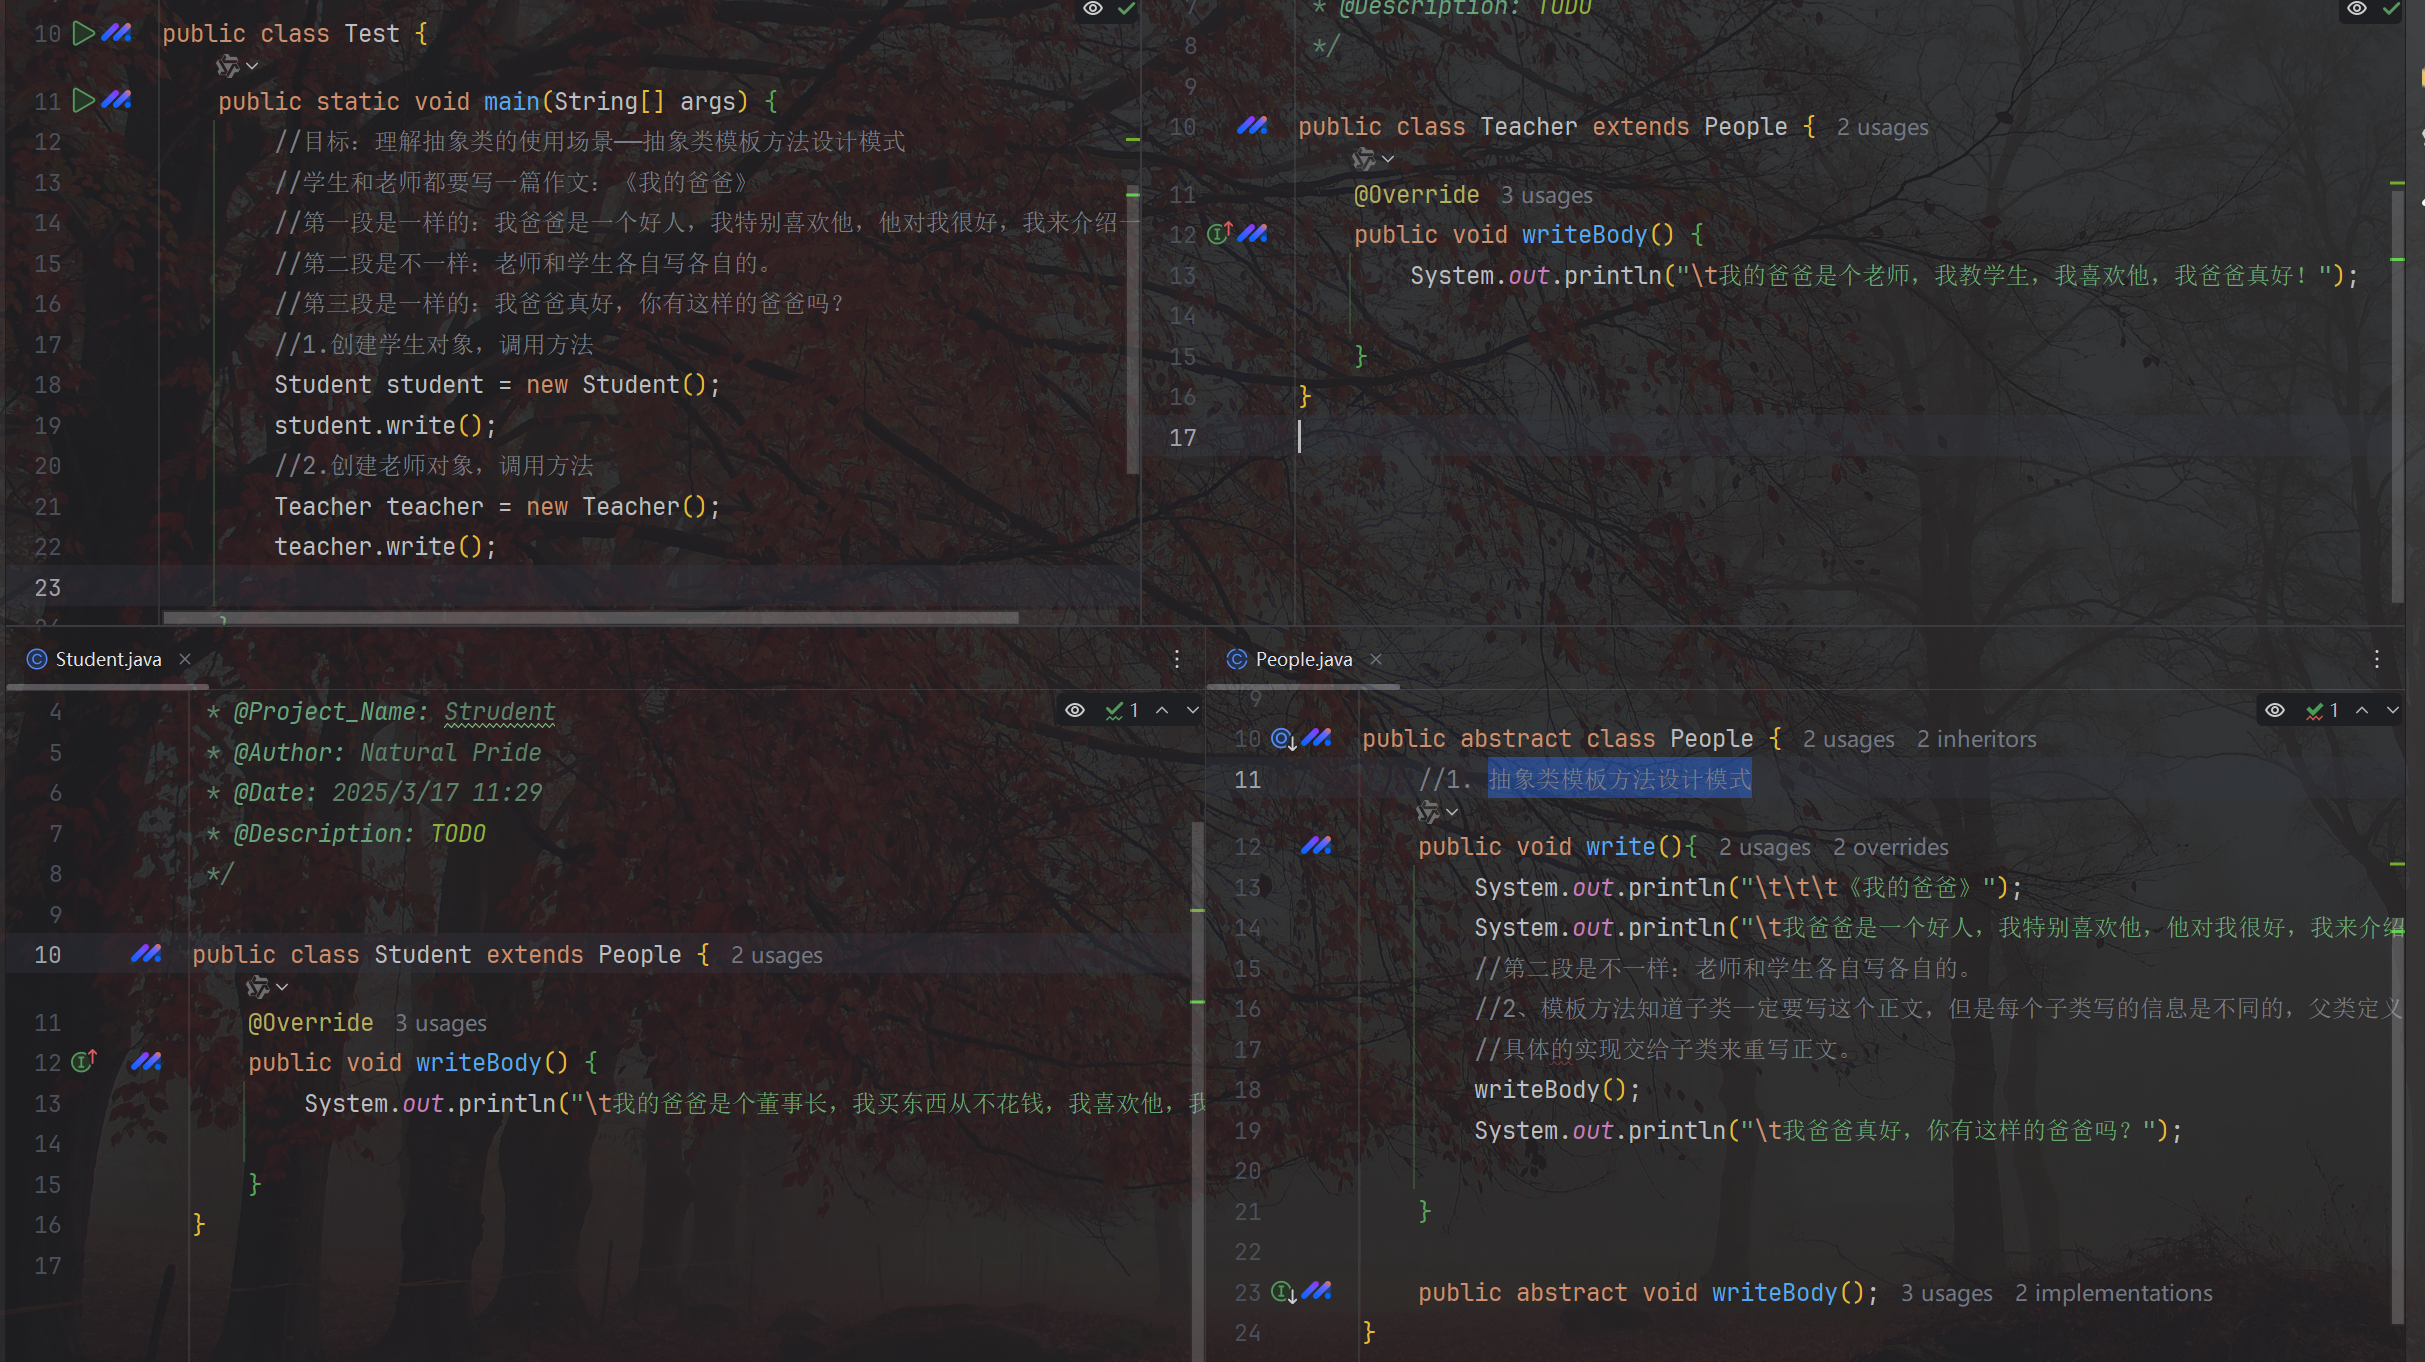2425x1362 pixels.
Task: Open '2 implementations' hint on writeBody
Action: (2113, 1293)
